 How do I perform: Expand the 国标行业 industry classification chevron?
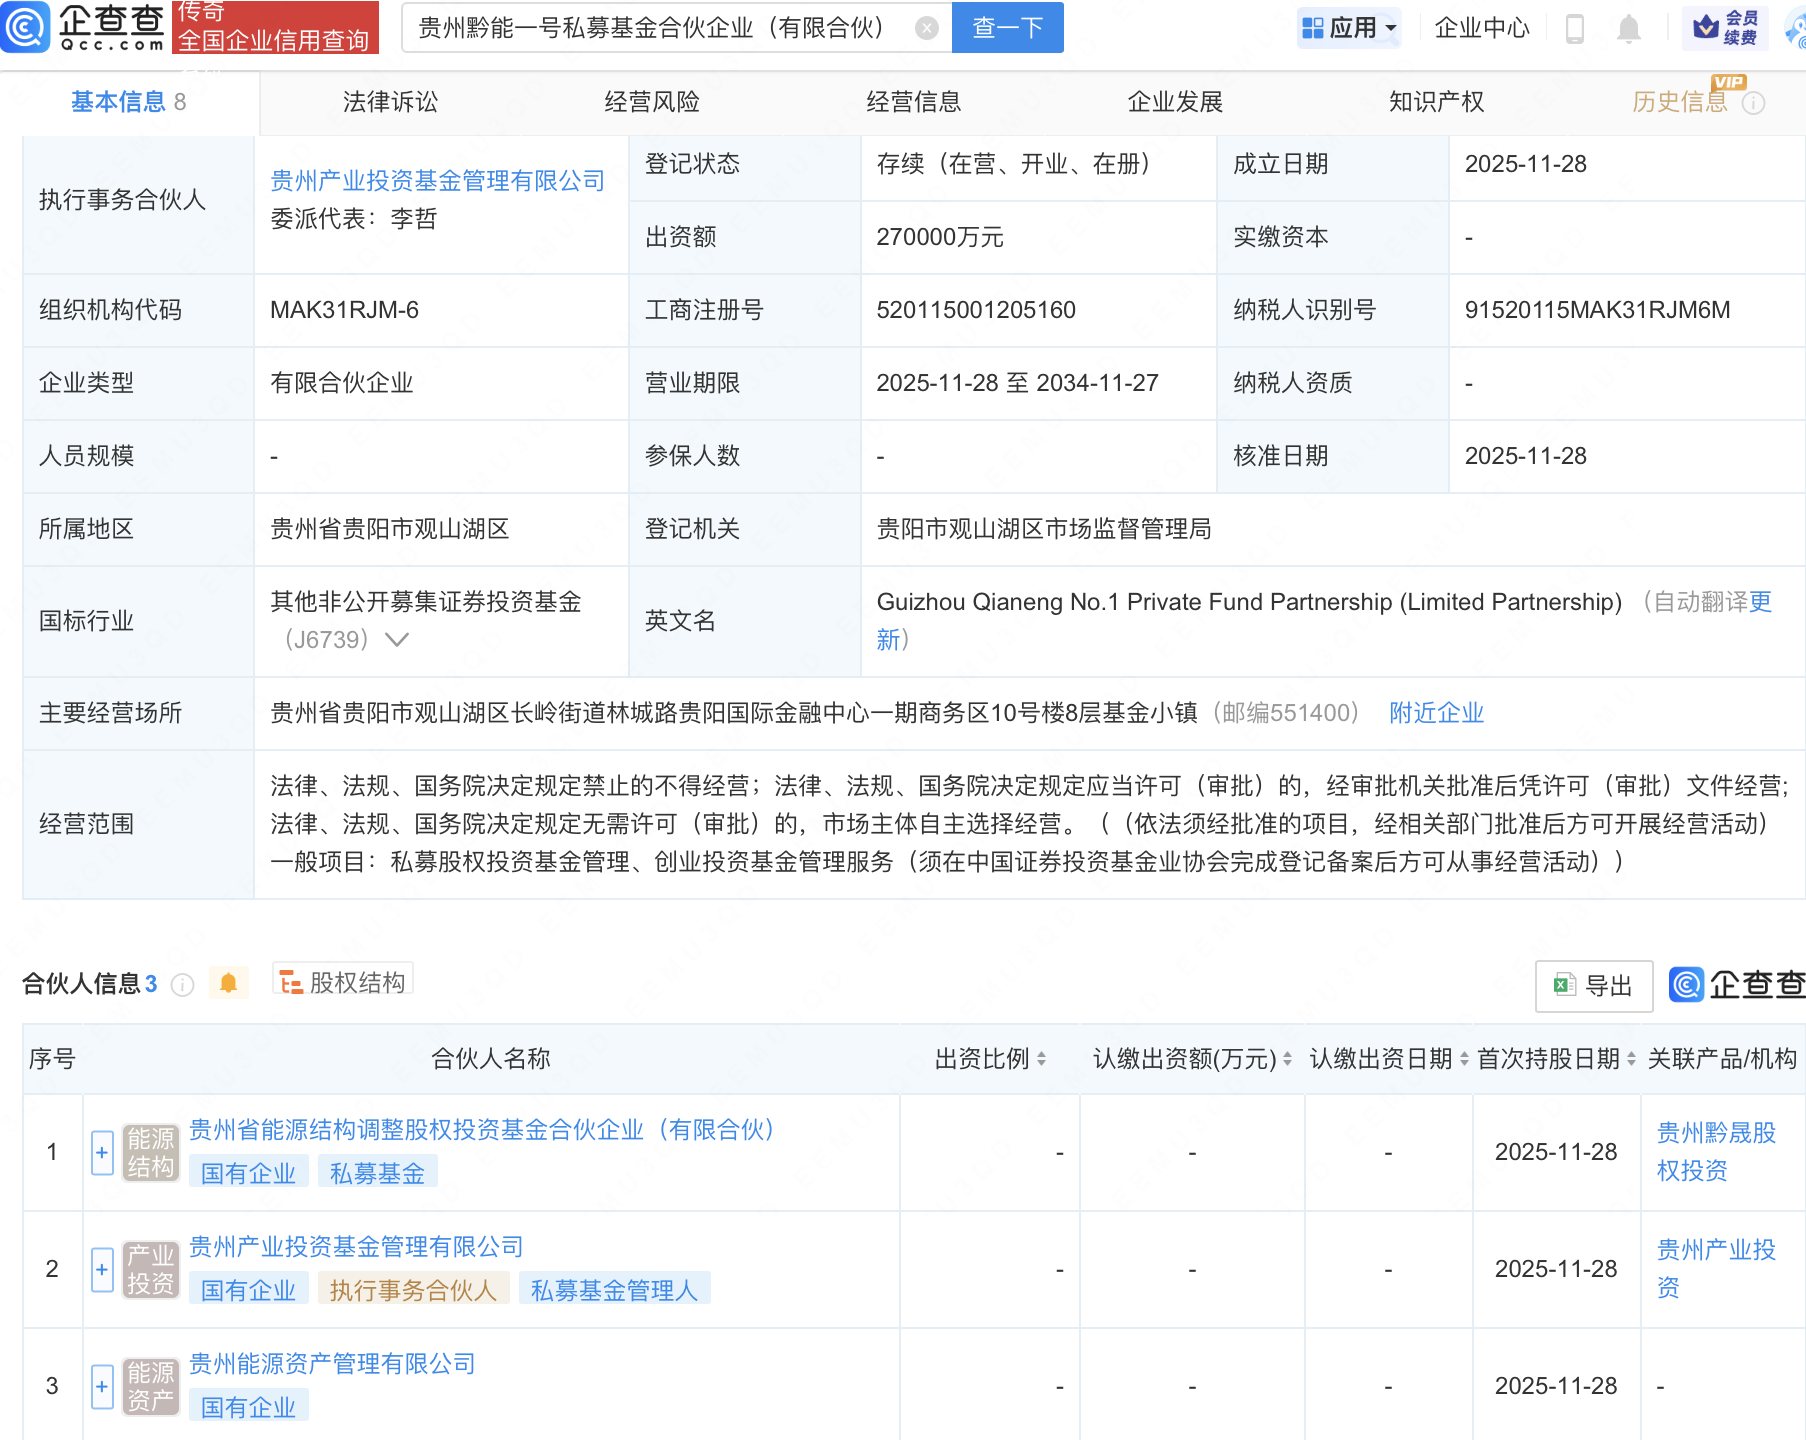click(x=397, y=640)
